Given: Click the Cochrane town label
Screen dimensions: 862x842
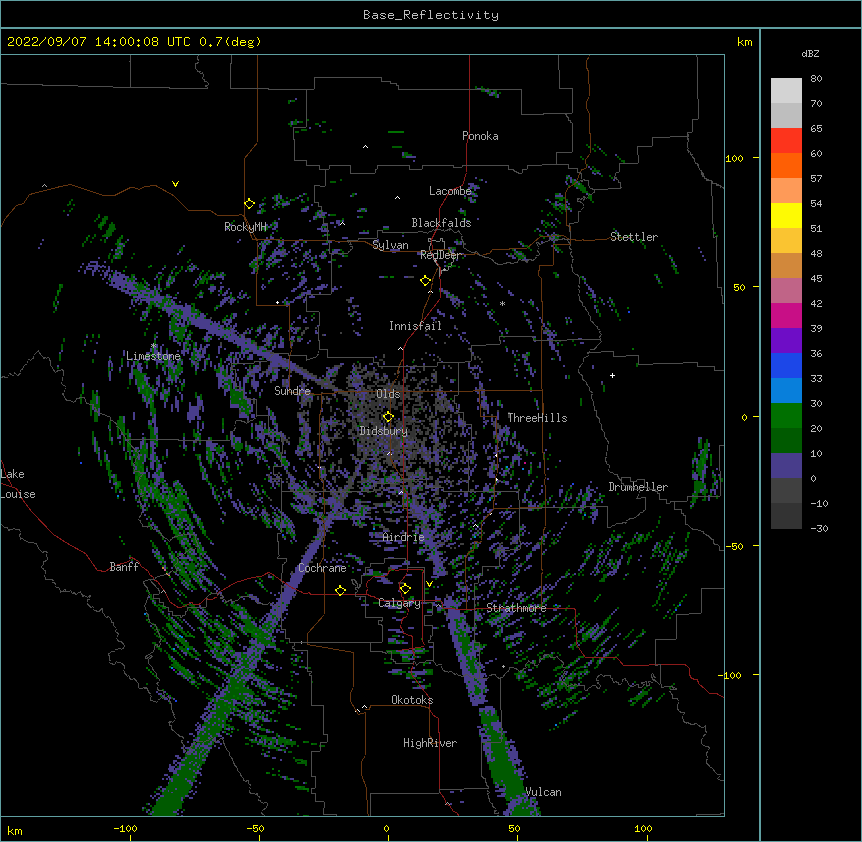Looking at the screenshot, I should (322, 568).
